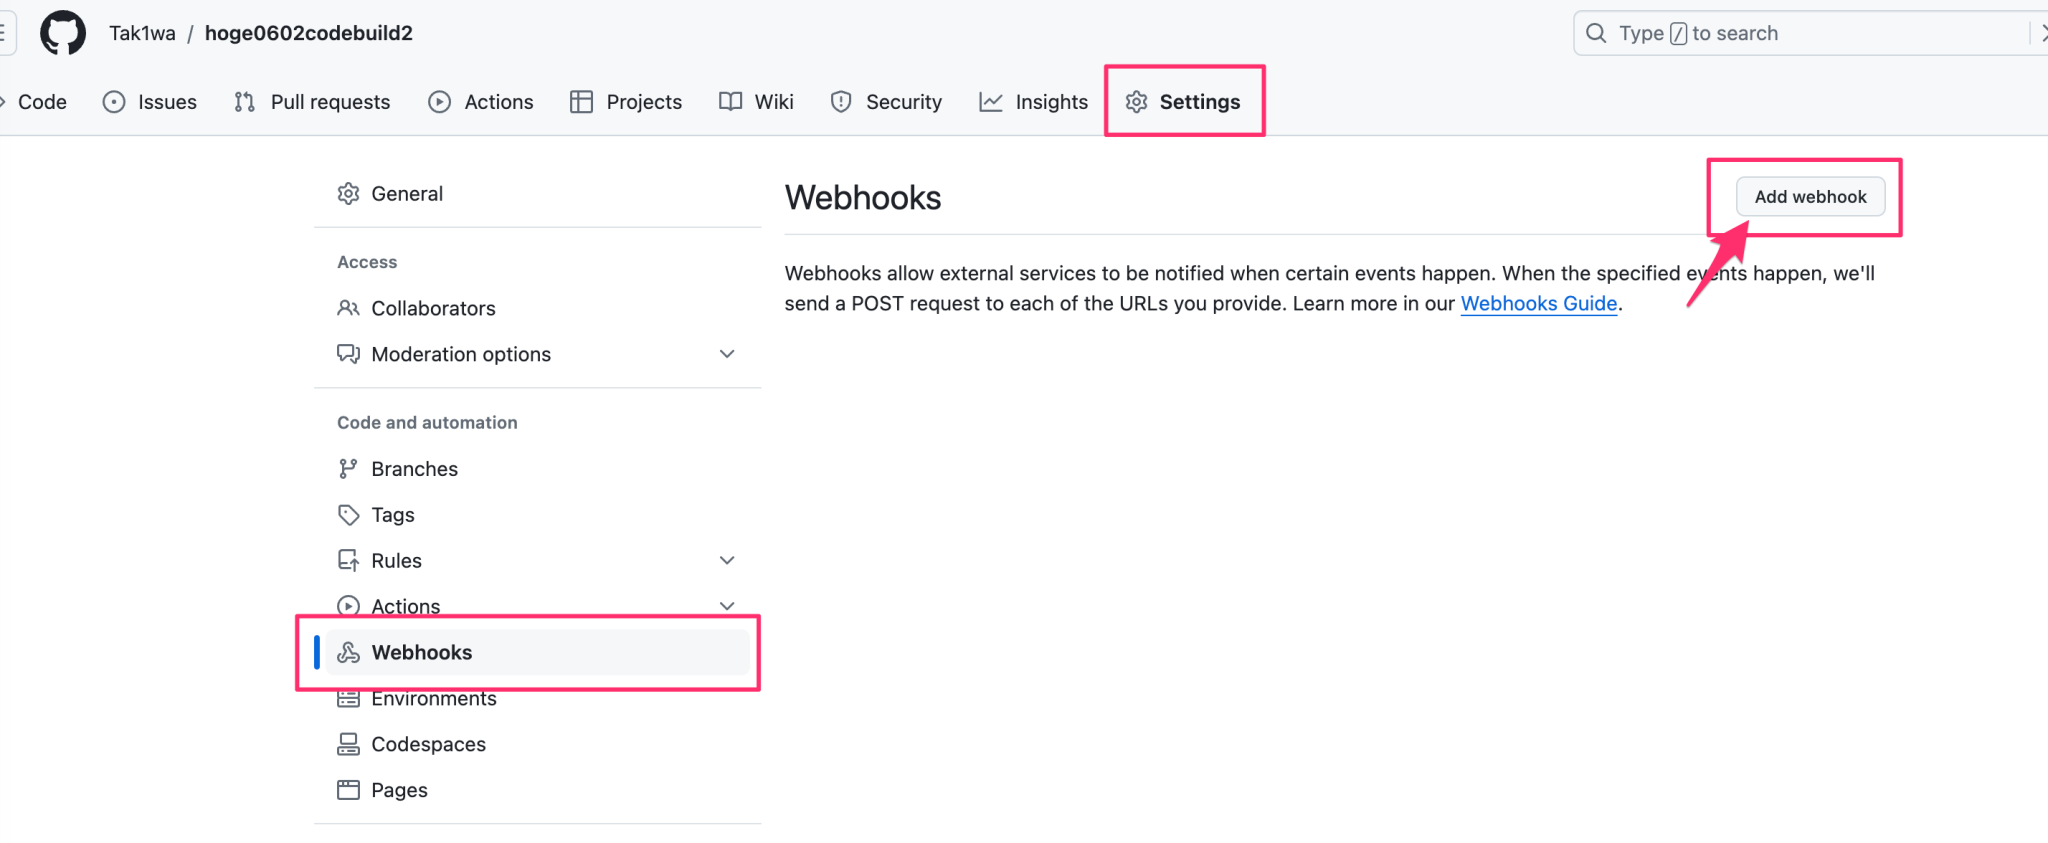Image resolution: width=2048 pixels, height=843 pixels.
Task: Click the Webhooks icon in the sidebar
Action: (x=348, y=652)
